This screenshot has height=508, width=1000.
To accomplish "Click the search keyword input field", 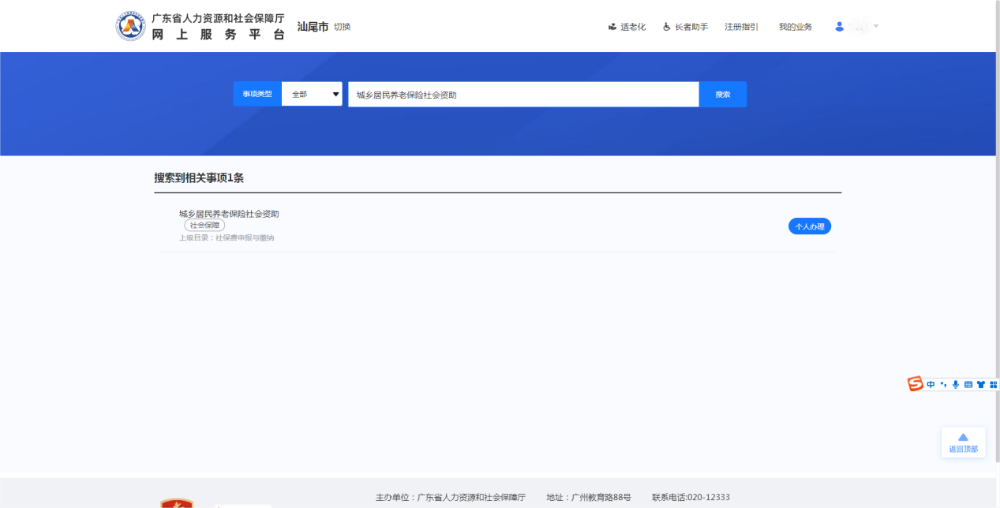I will coord(523,94).
